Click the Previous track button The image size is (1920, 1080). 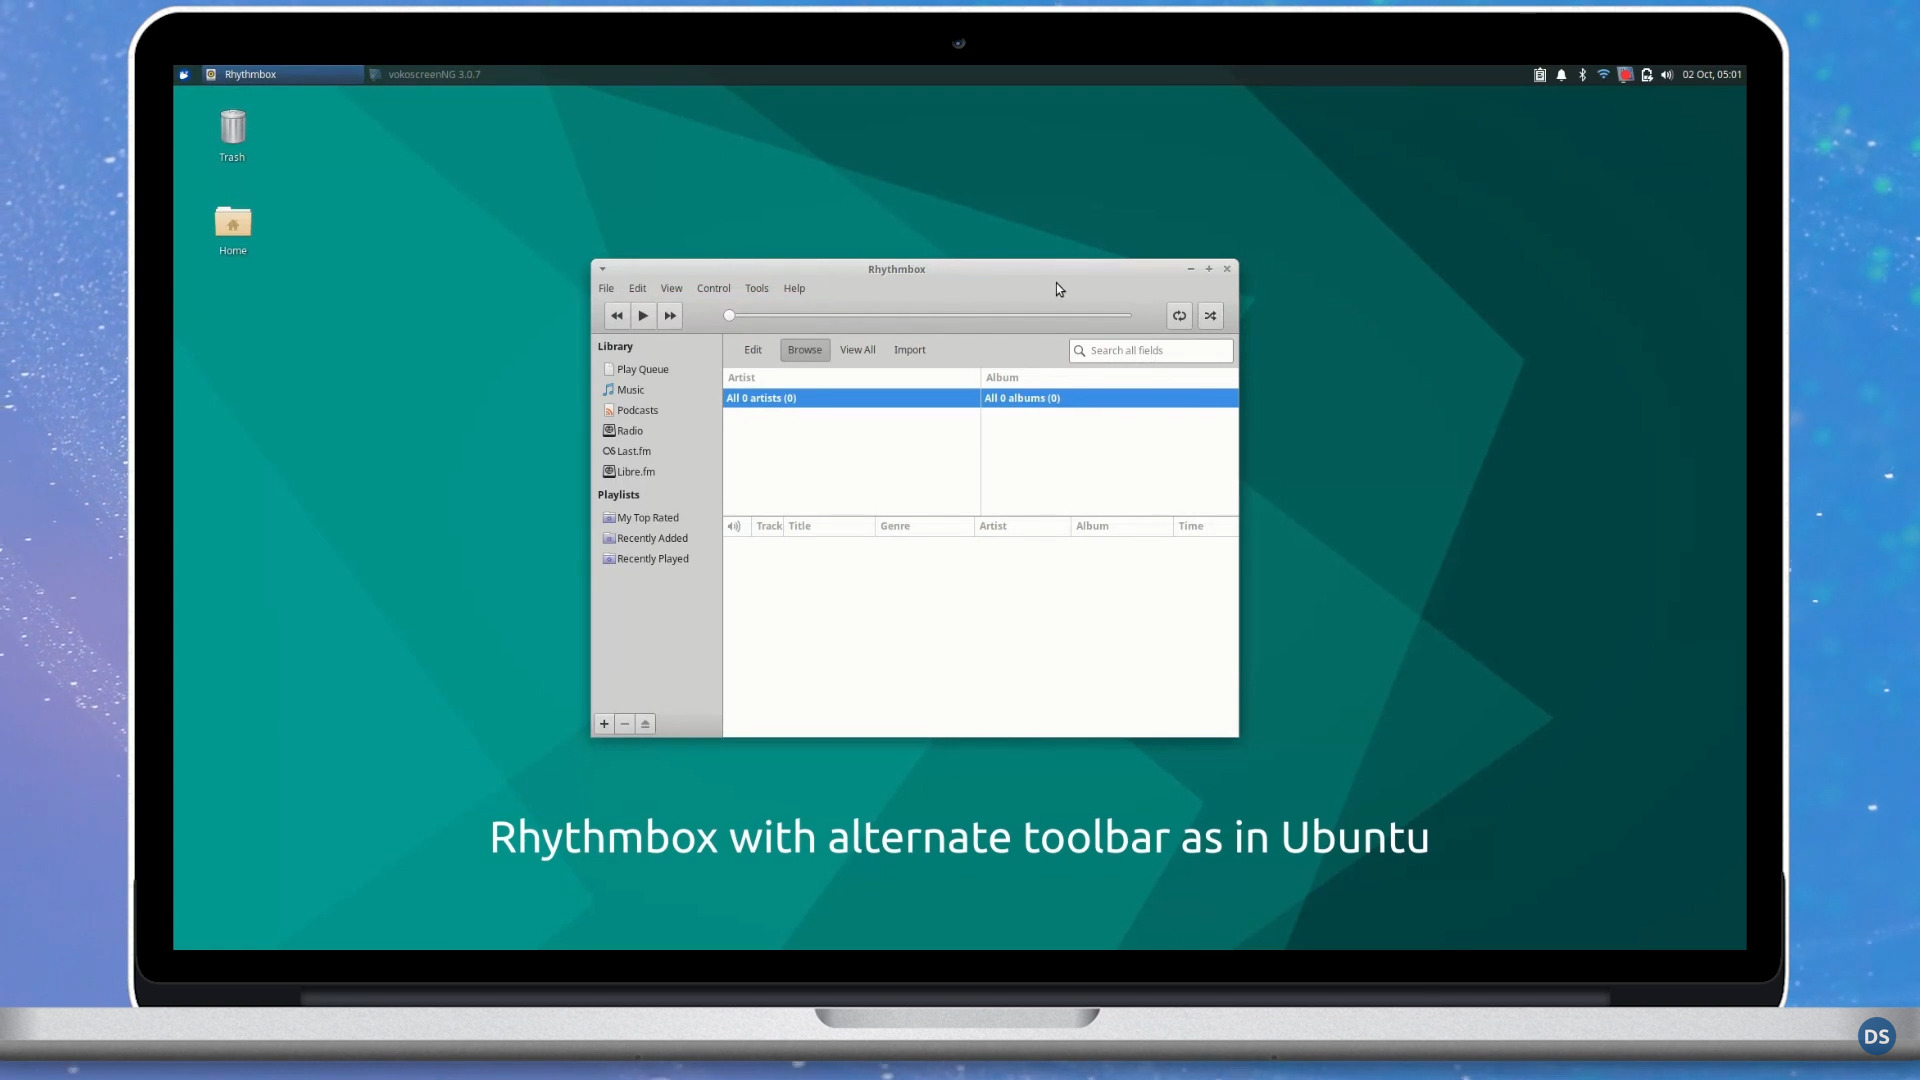tap(617, 316)
